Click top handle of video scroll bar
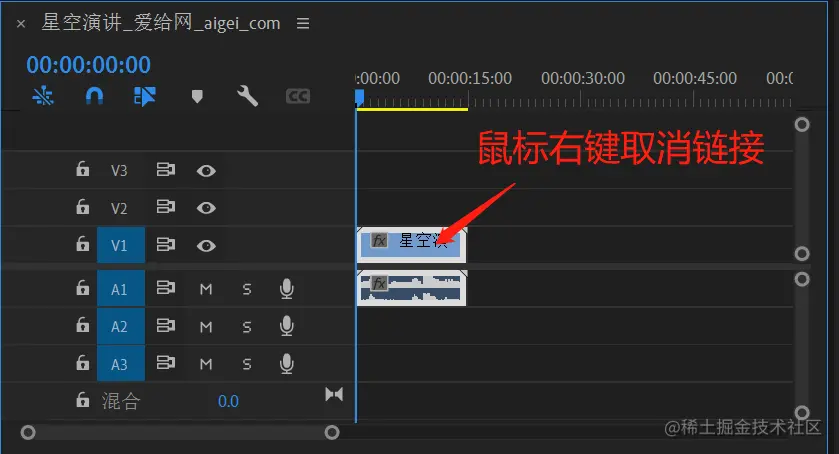This screenshot has width=839, height=454. [x=802, y=125]
